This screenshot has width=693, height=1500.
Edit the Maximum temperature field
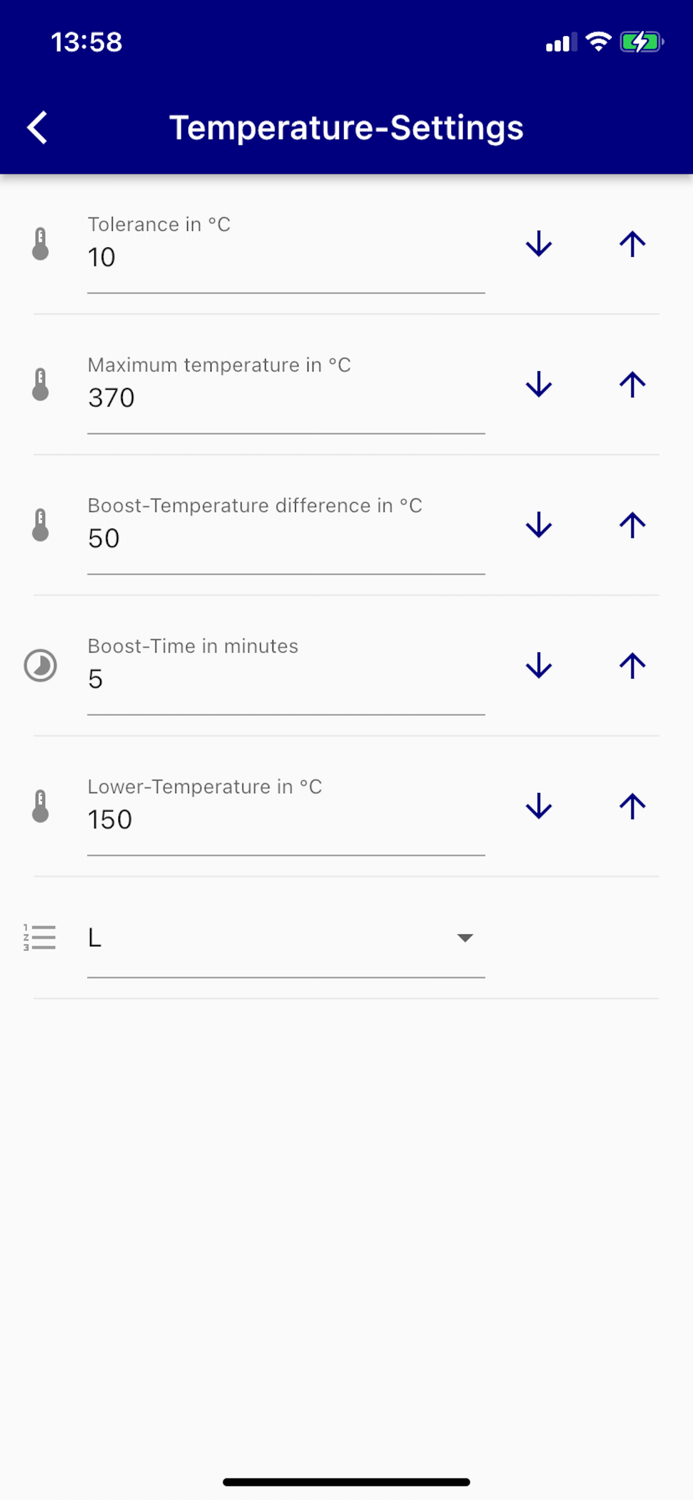[285, 398]
